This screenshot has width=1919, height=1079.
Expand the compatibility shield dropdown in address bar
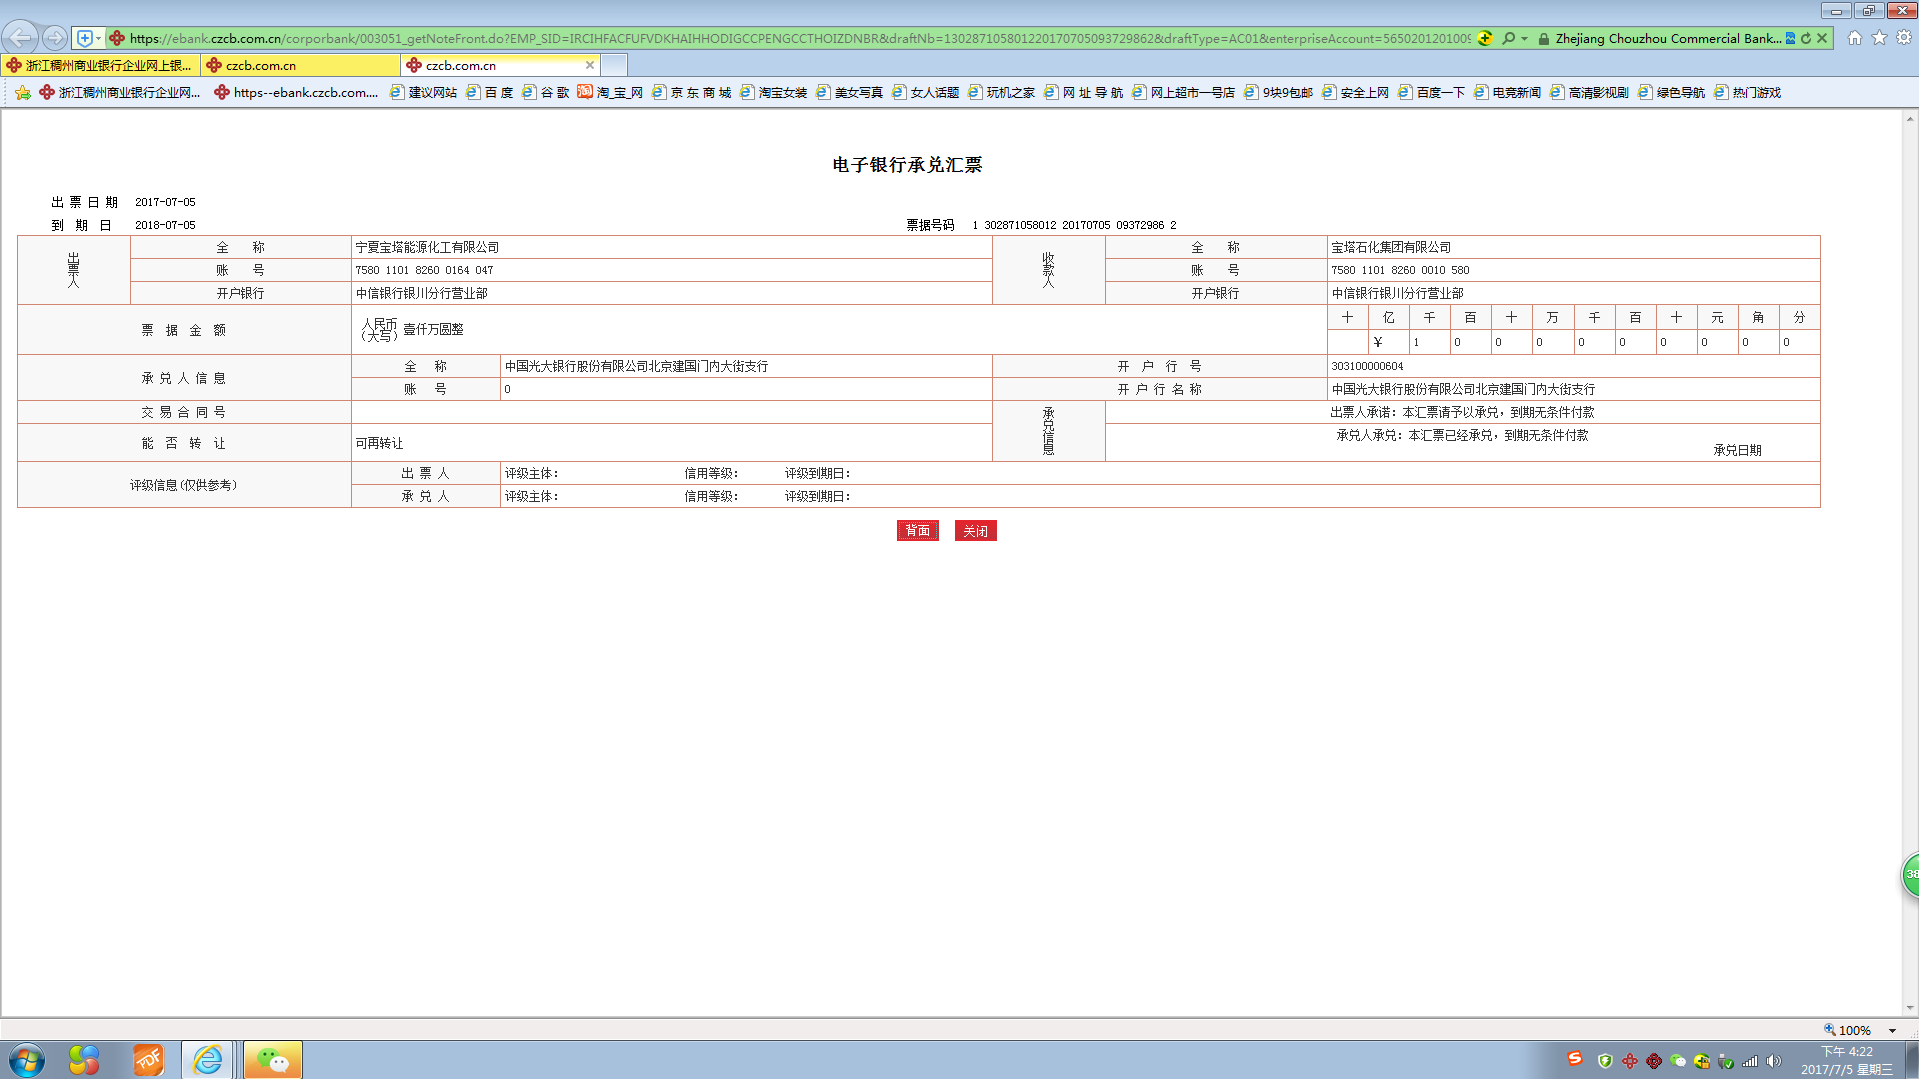(98, 38)
